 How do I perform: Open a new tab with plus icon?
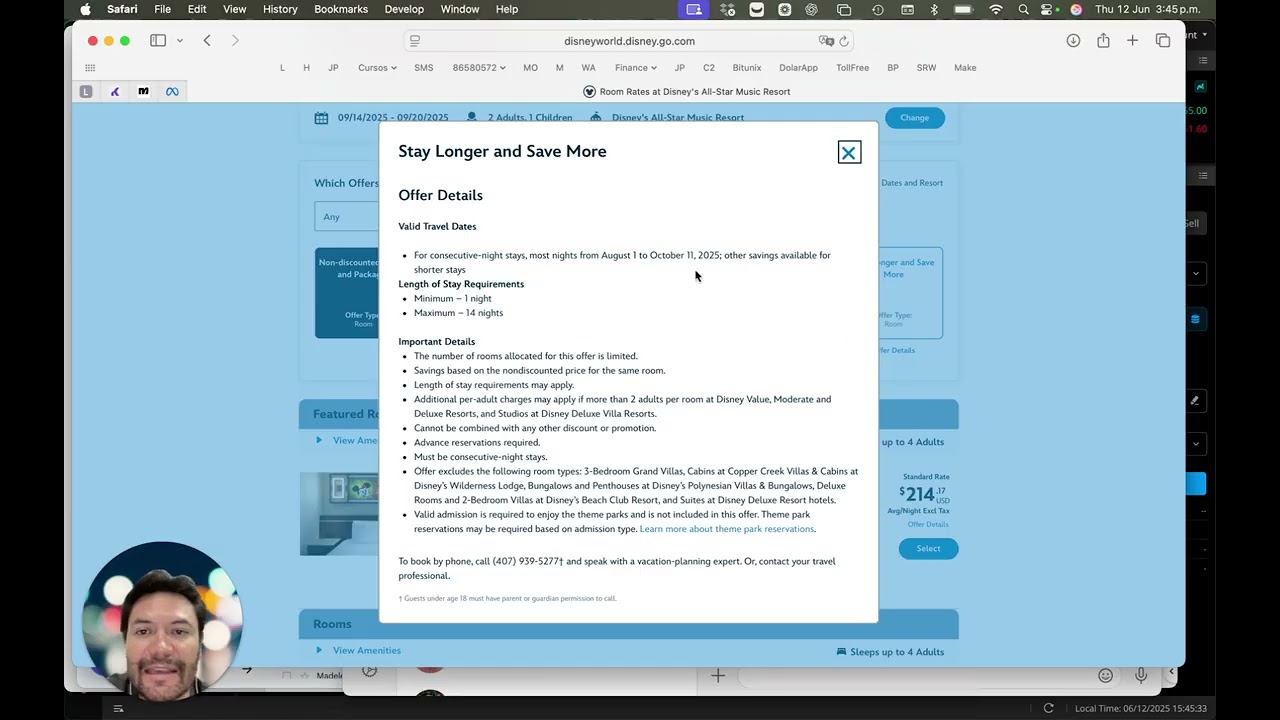(x=1132, y=41)
